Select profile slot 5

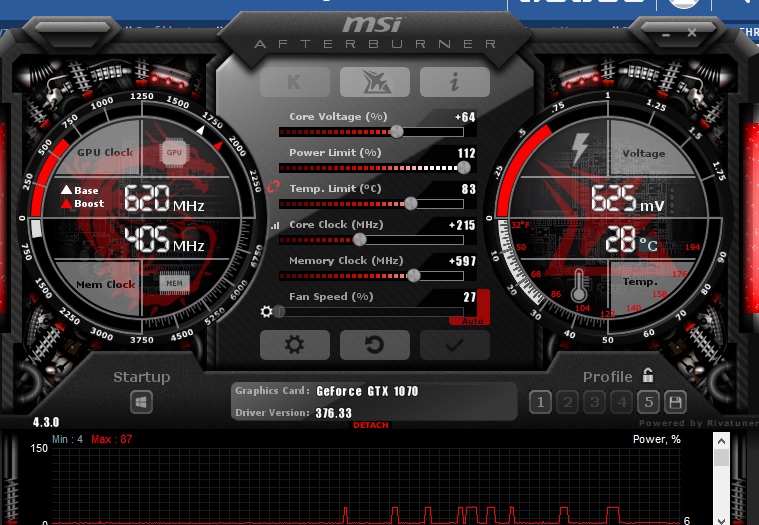[x=649, y=402]
